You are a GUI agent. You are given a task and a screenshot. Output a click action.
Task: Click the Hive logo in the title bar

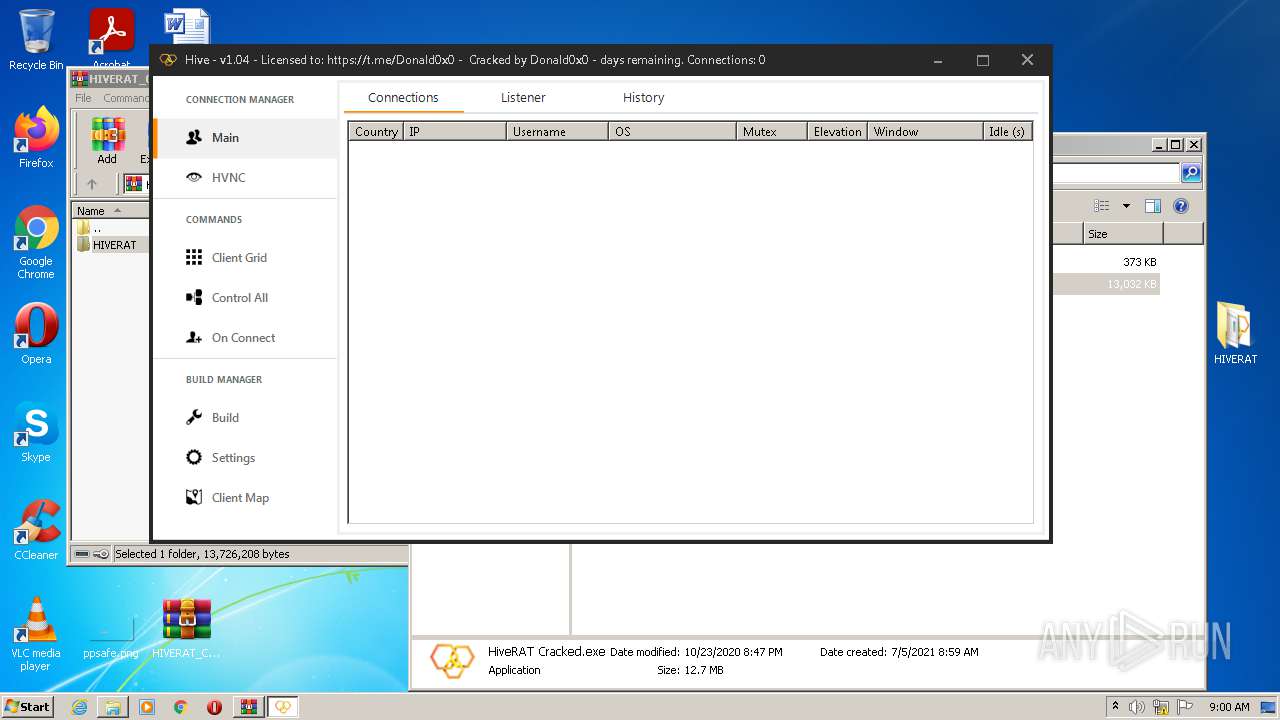point(168,60)
